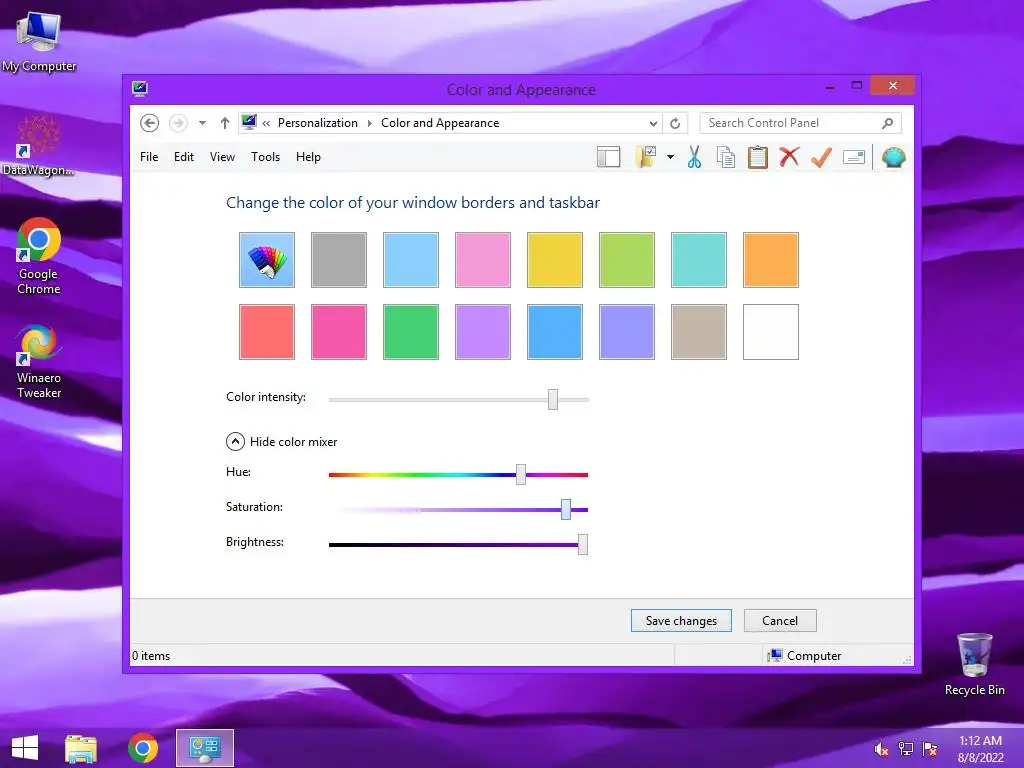
Task: Click the Paste clipboard toolbar icon
Action: coord(758,157)
